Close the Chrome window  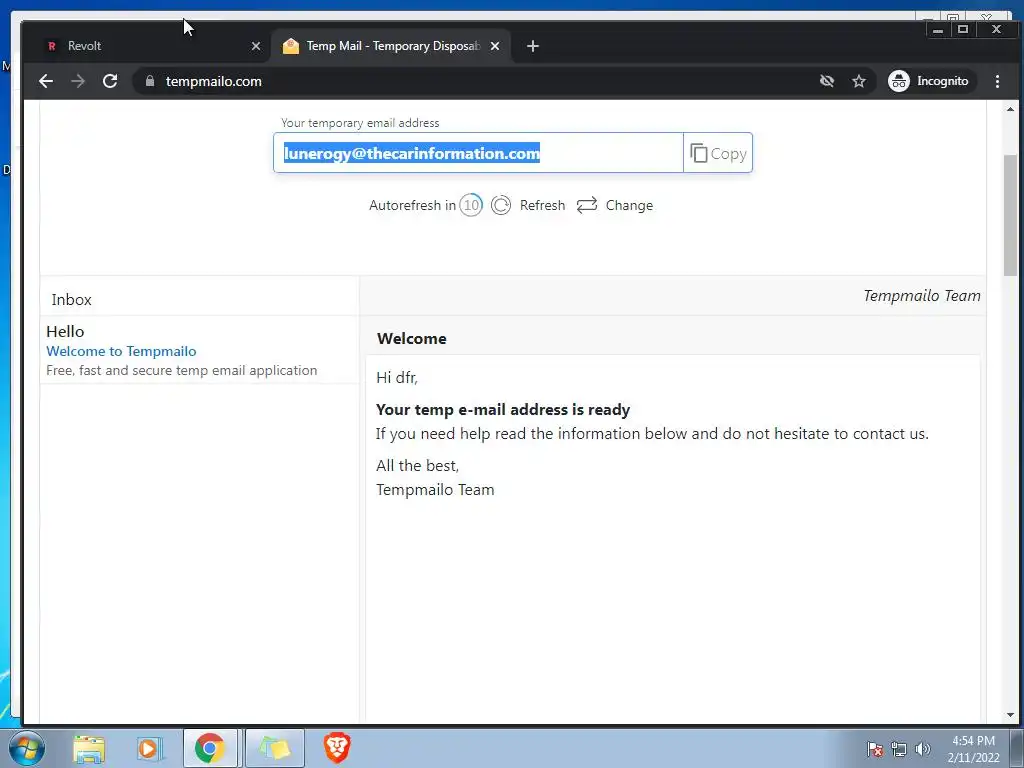(x=997, y=29)
